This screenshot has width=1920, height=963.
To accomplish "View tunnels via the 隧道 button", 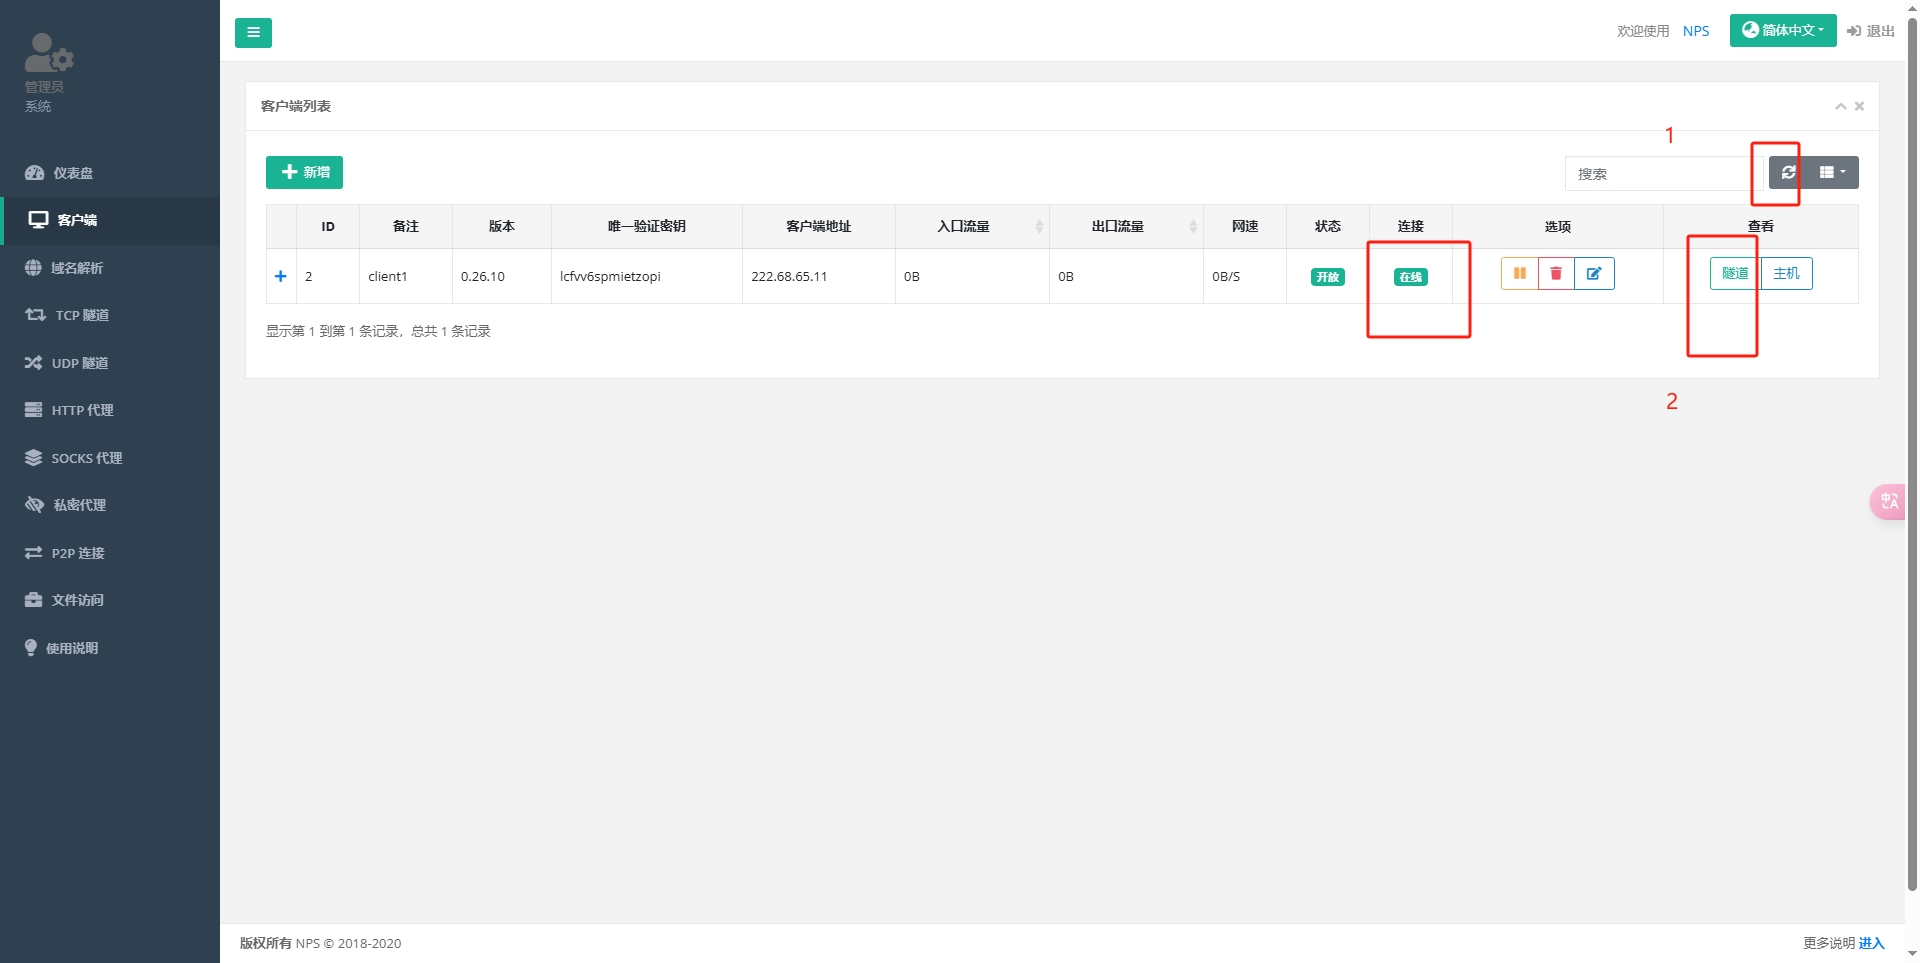I will click(x=1735, y=274).
